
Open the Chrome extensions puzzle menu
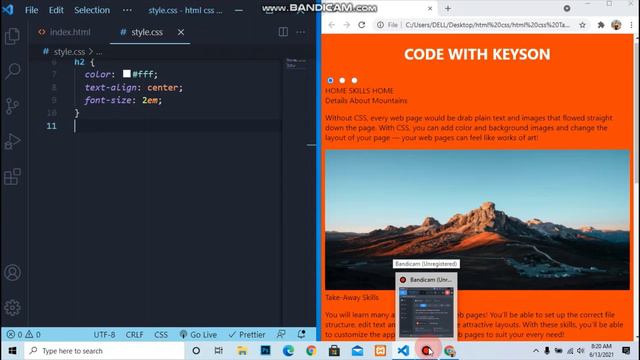[x=601, y=25]
